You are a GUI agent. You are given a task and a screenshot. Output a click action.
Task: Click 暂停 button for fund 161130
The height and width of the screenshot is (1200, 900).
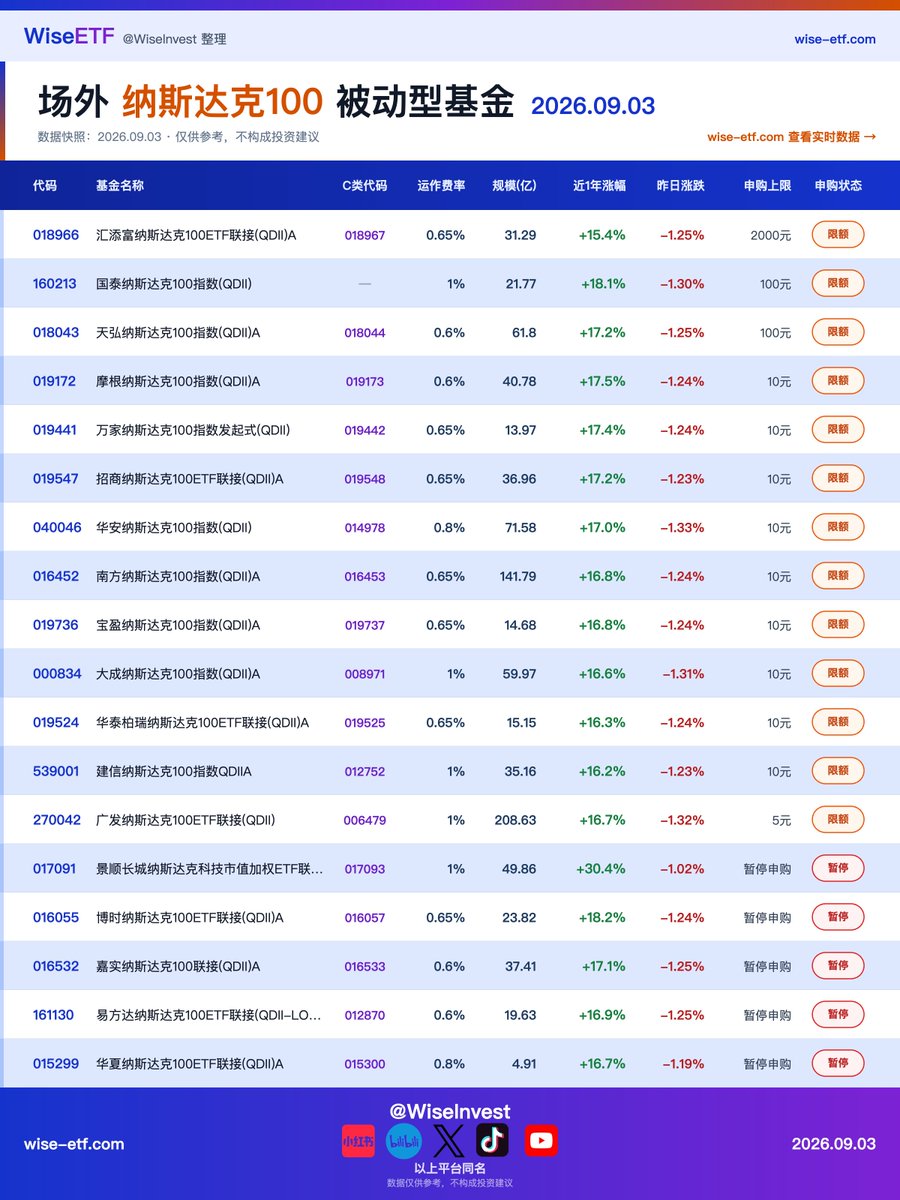[x=838, y=1015]
